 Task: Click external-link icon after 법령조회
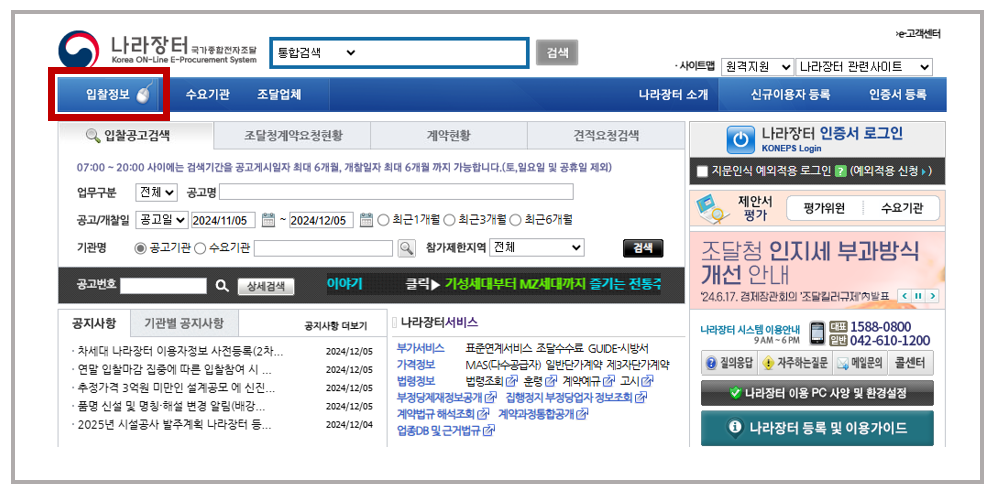pyautogui.click(x=511, y=381)
